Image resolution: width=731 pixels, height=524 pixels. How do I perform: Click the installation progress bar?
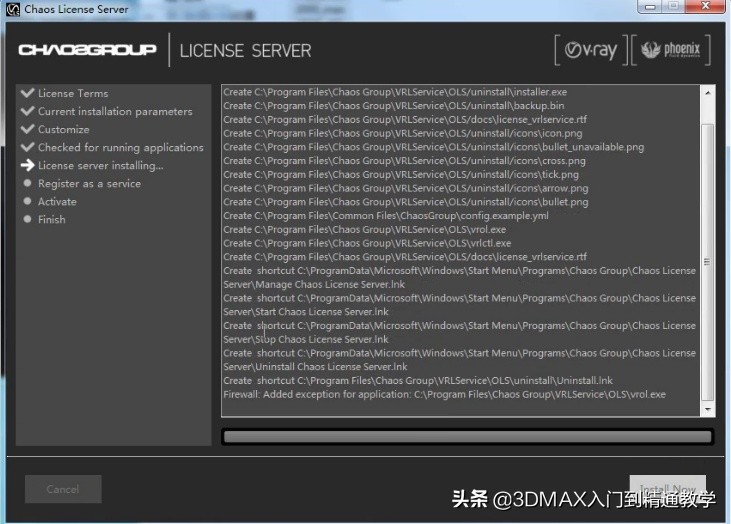(468, 437)
